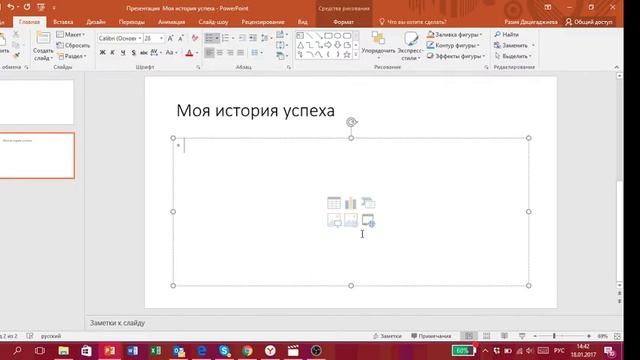
Task: Justify the paragraph text
Action: (240, 53)
